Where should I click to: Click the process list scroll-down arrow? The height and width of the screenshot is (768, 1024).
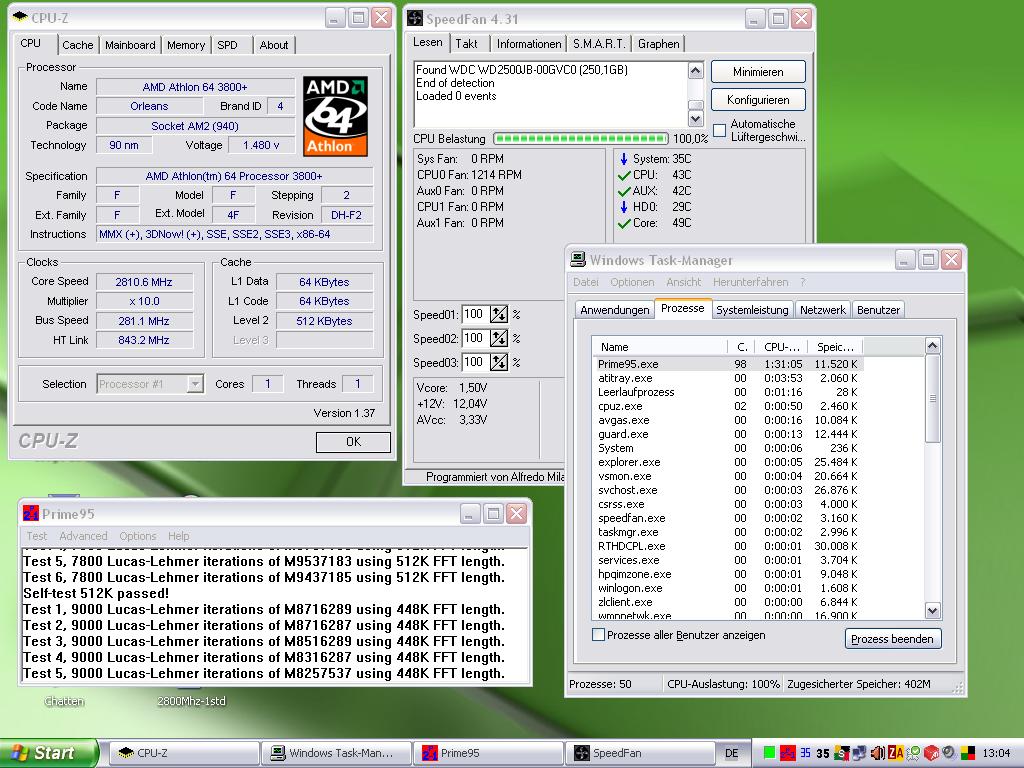pos(933,611)
